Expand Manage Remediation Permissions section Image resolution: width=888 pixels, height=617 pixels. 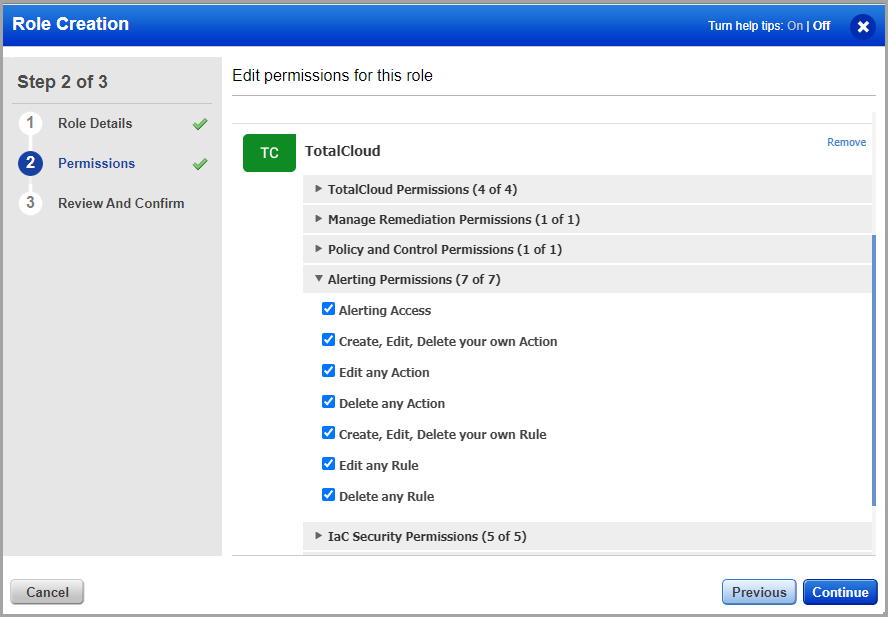pos(587,219)
